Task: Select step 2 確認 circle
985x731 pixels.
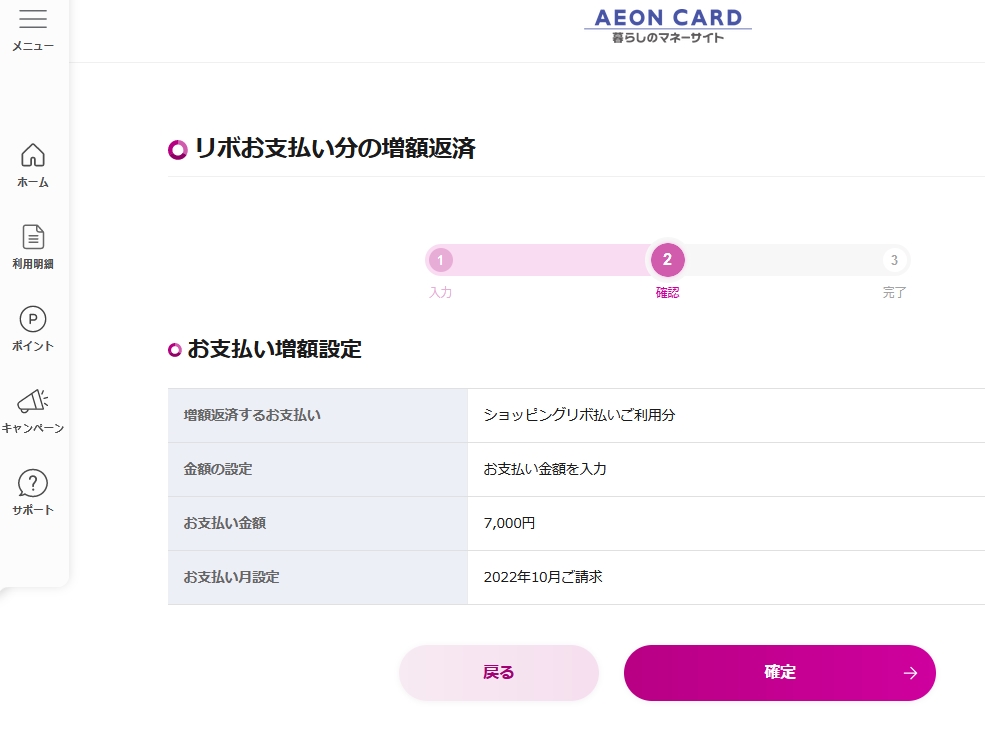Action: [668, 260]
